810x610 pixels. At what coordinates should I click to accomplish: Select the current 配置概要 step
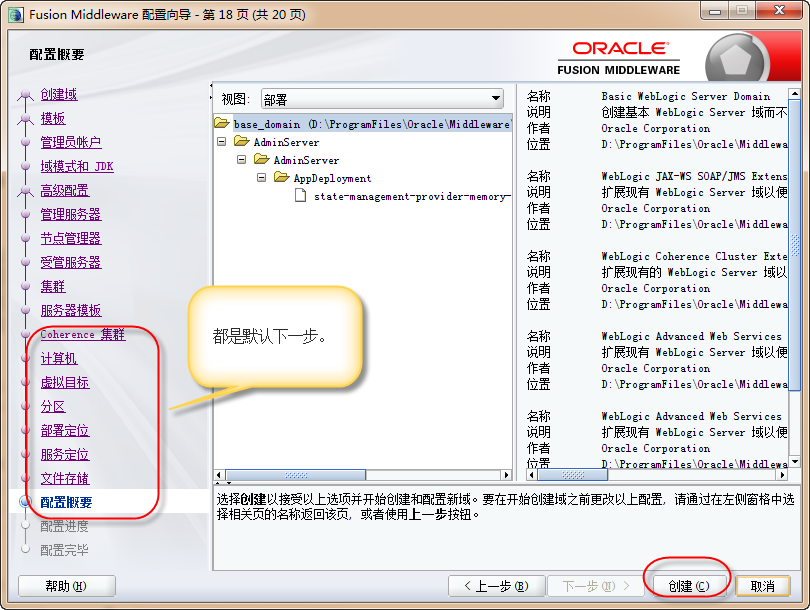66,503
